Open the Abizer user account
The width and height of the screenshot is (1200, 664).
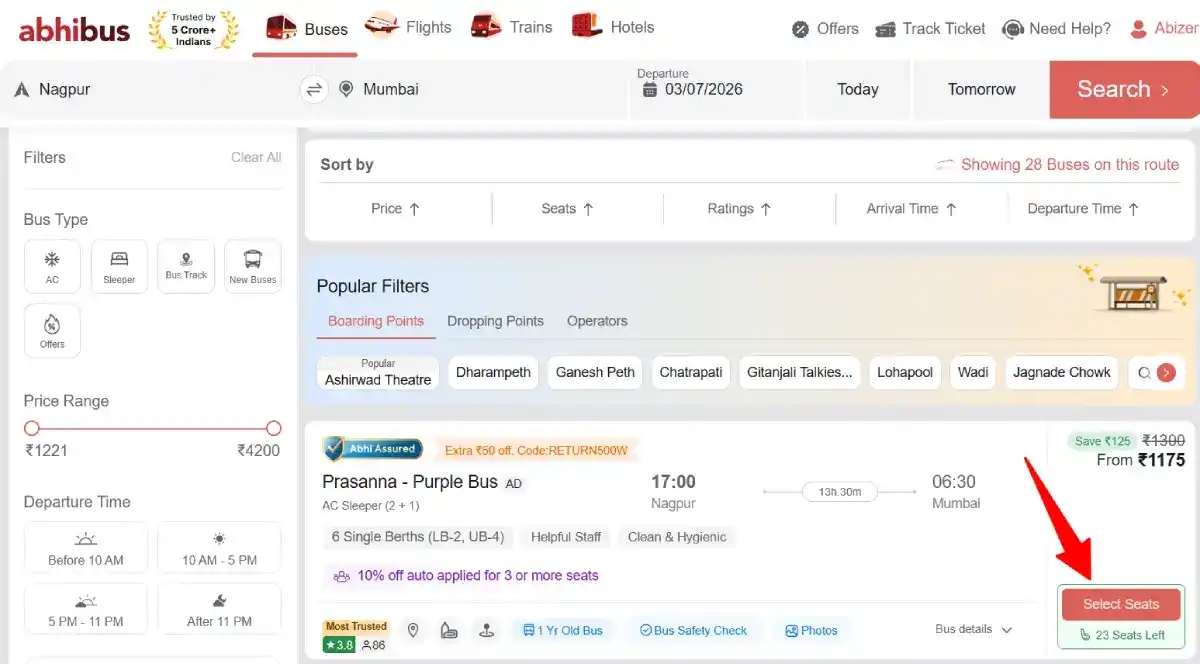[1163, 29]
